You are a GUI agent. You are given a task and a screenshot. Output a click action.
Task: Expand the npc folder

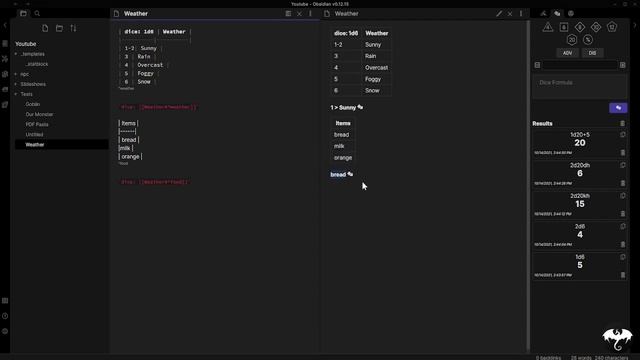pyautogui.click(x=24, y=74)
